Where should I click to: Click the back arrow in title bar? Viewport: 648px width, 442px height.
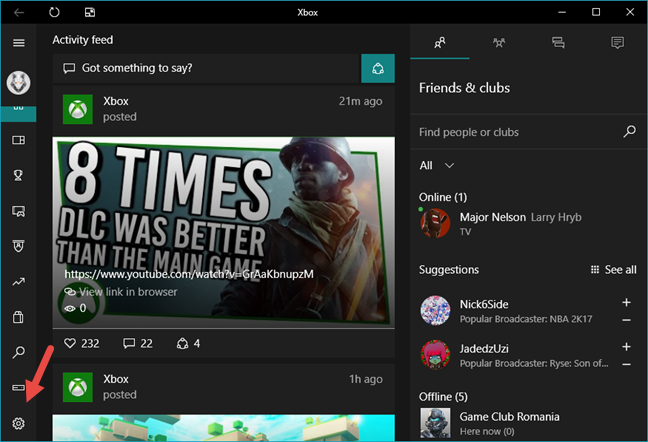point(19,12)
